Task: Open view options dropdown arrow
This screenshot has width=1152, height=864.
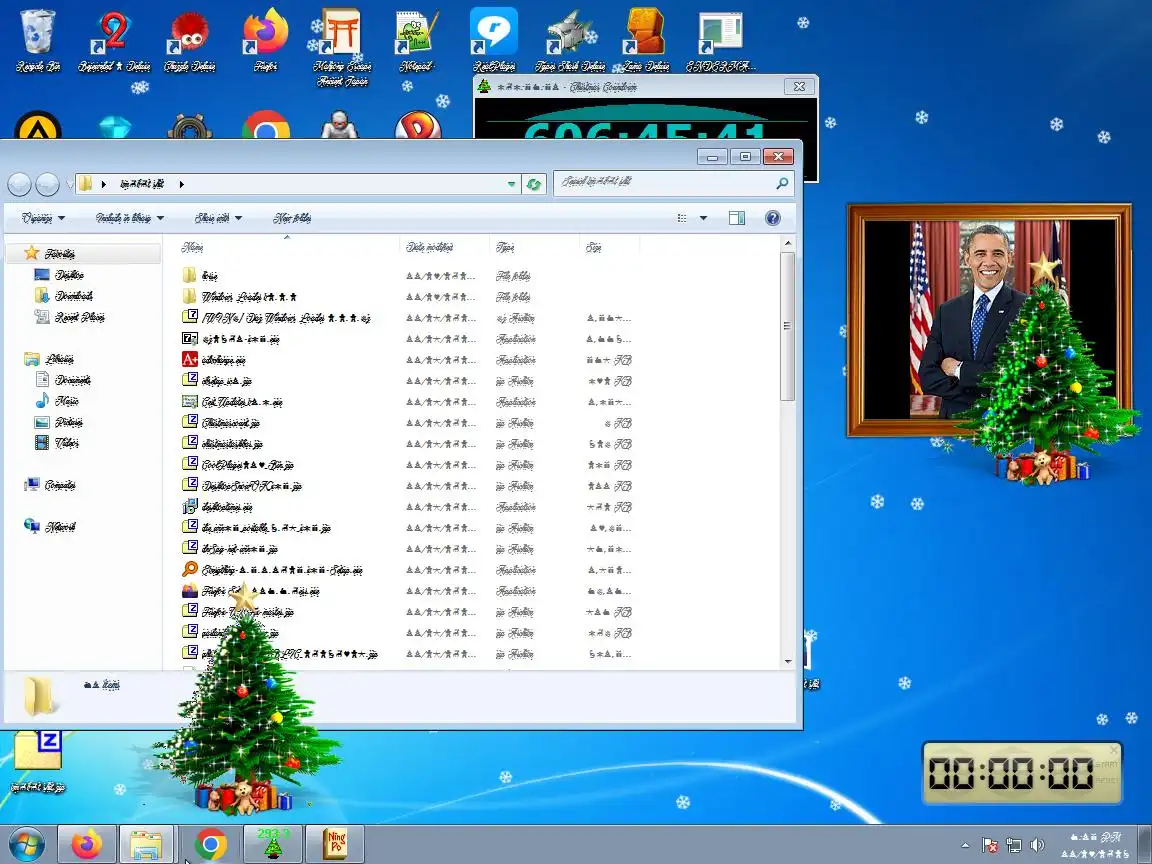Action: click(703, 218)
